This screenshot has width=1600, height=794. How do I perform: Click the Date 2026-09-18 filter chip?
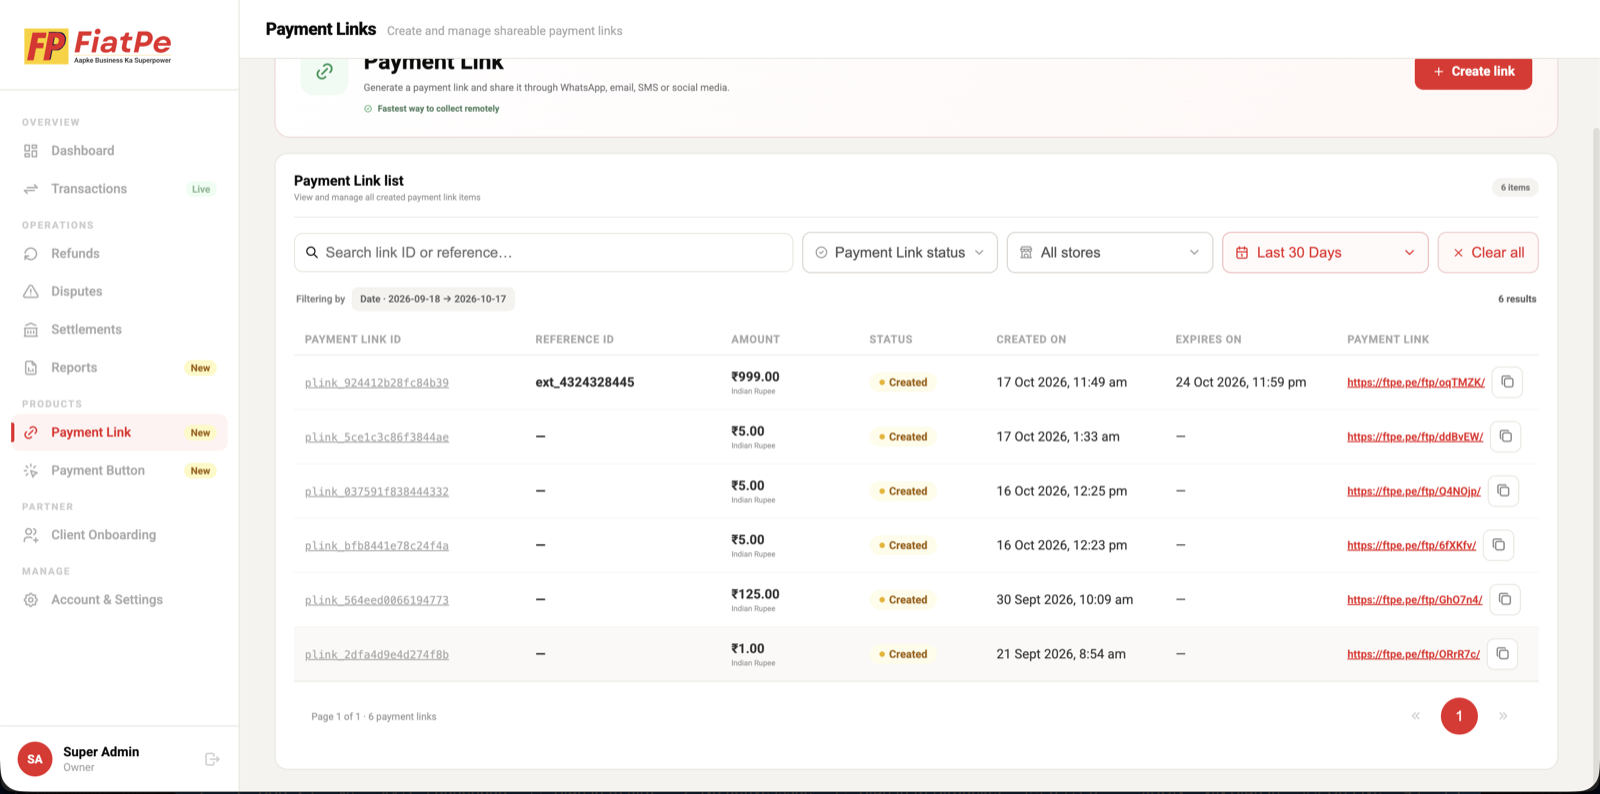(x=433, y=299)
